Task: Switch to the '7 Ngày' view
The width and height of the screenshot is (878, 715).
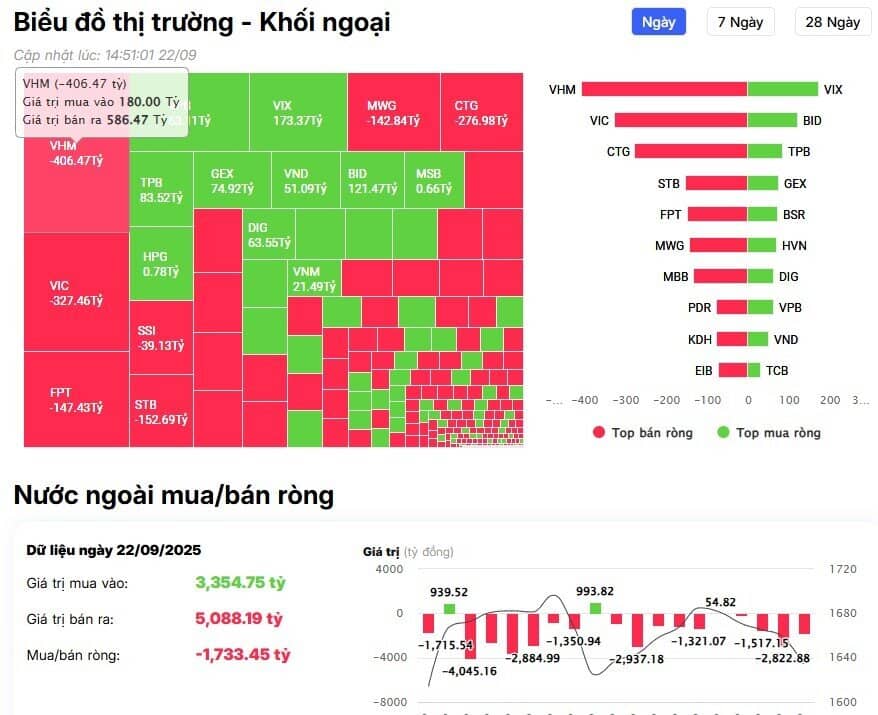Action: (740, 22)
